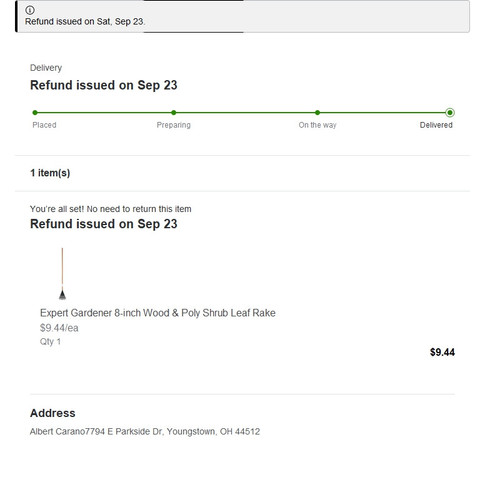500x479 pixels.
Task: Click the 1 item(s) section header
Action: point(50,173)
